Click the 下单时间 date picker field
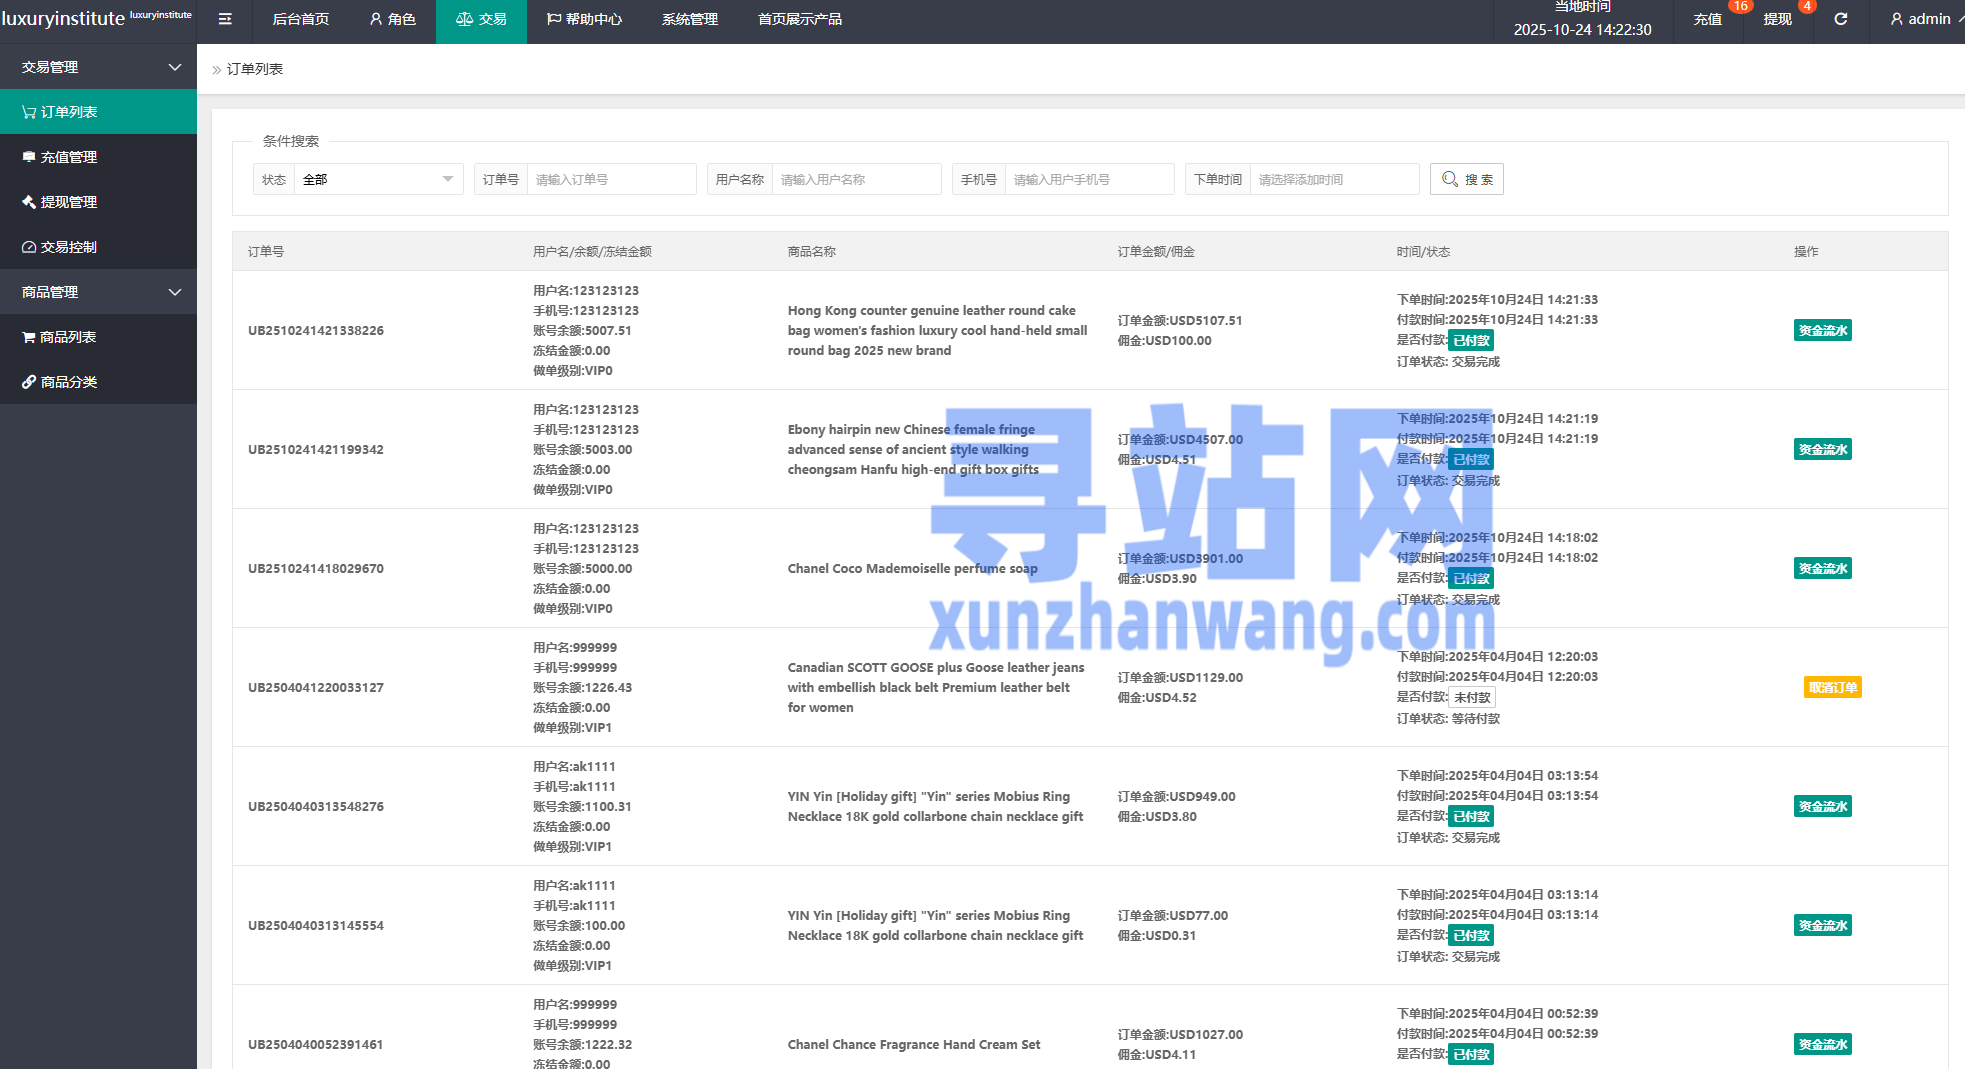This screenshot has width=1965, height=1069. click(1333, 179)
